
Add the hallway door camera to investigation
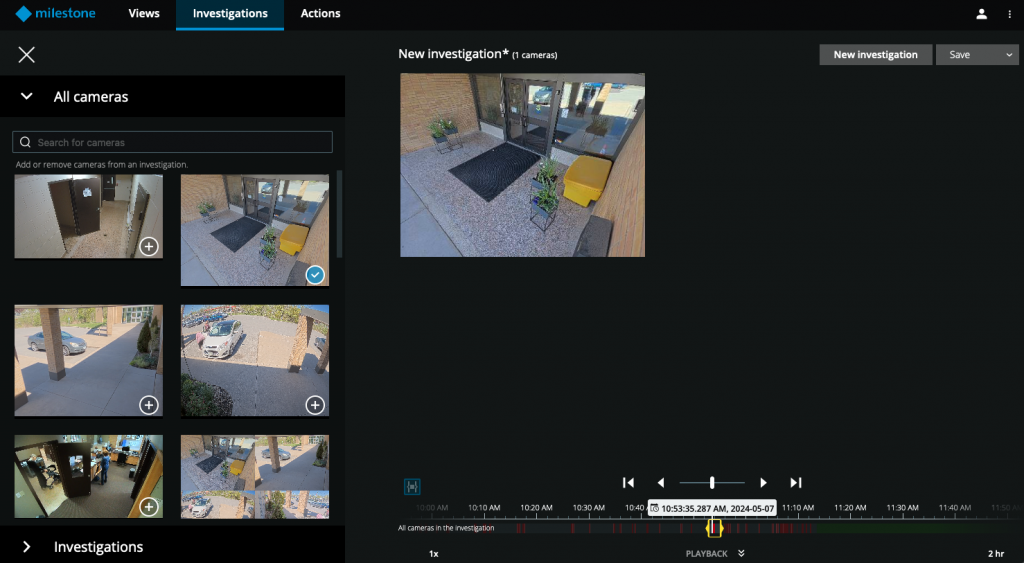click(x=148, y=246)
